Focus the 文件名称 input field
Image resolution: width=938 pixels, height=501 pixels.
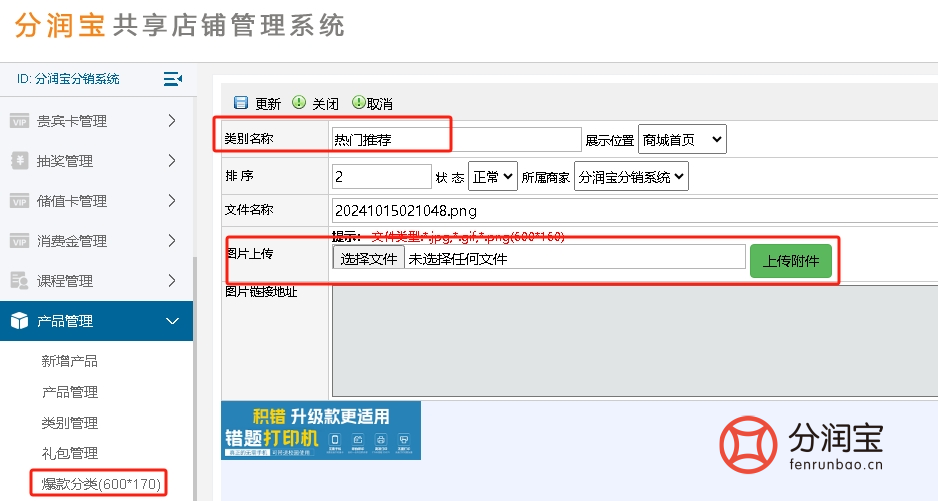coord(635,211)
